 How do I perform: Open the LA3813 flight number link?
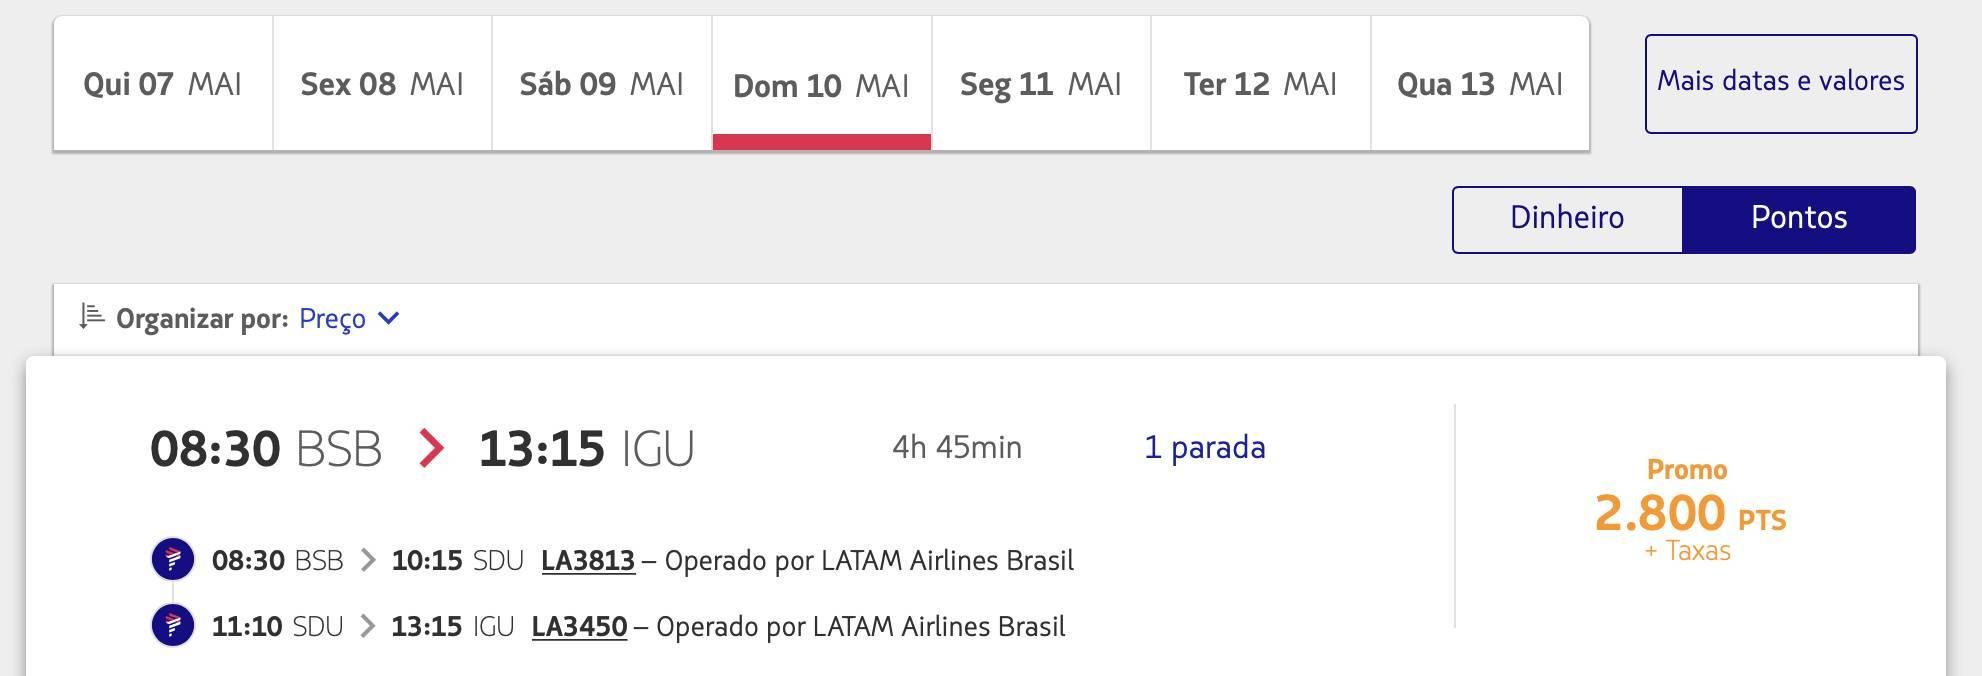(588, 560)
